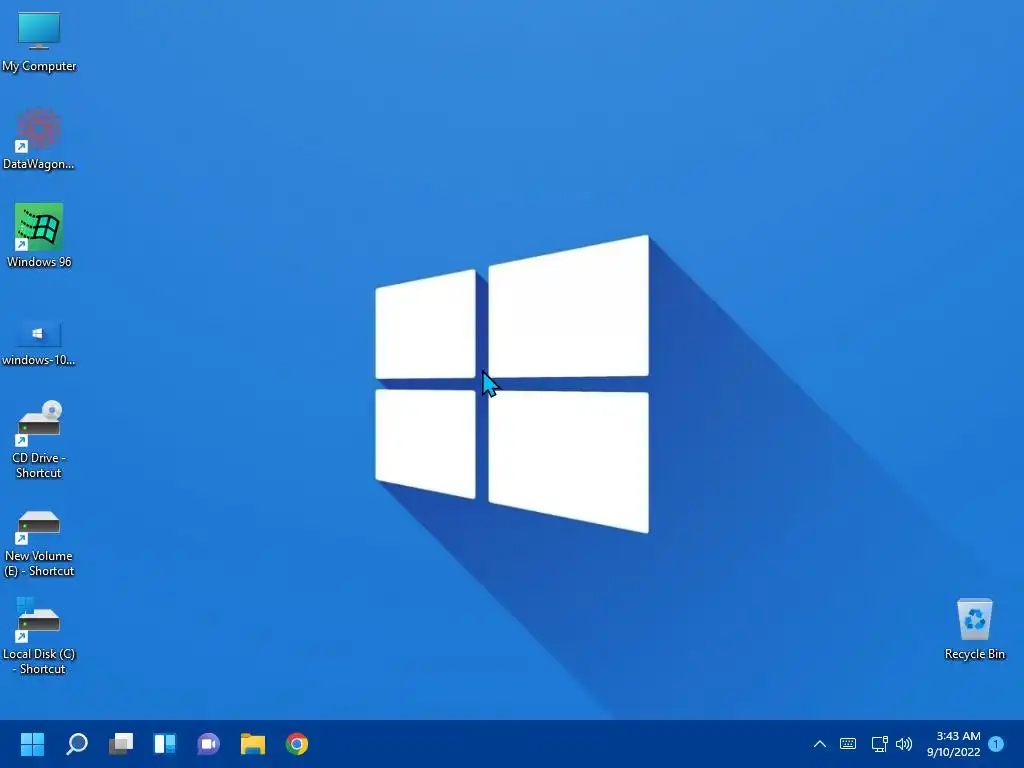Screen dimensions: 1024x768
Task: Select the My Computer desktop icon
Action: coord(39,31)
